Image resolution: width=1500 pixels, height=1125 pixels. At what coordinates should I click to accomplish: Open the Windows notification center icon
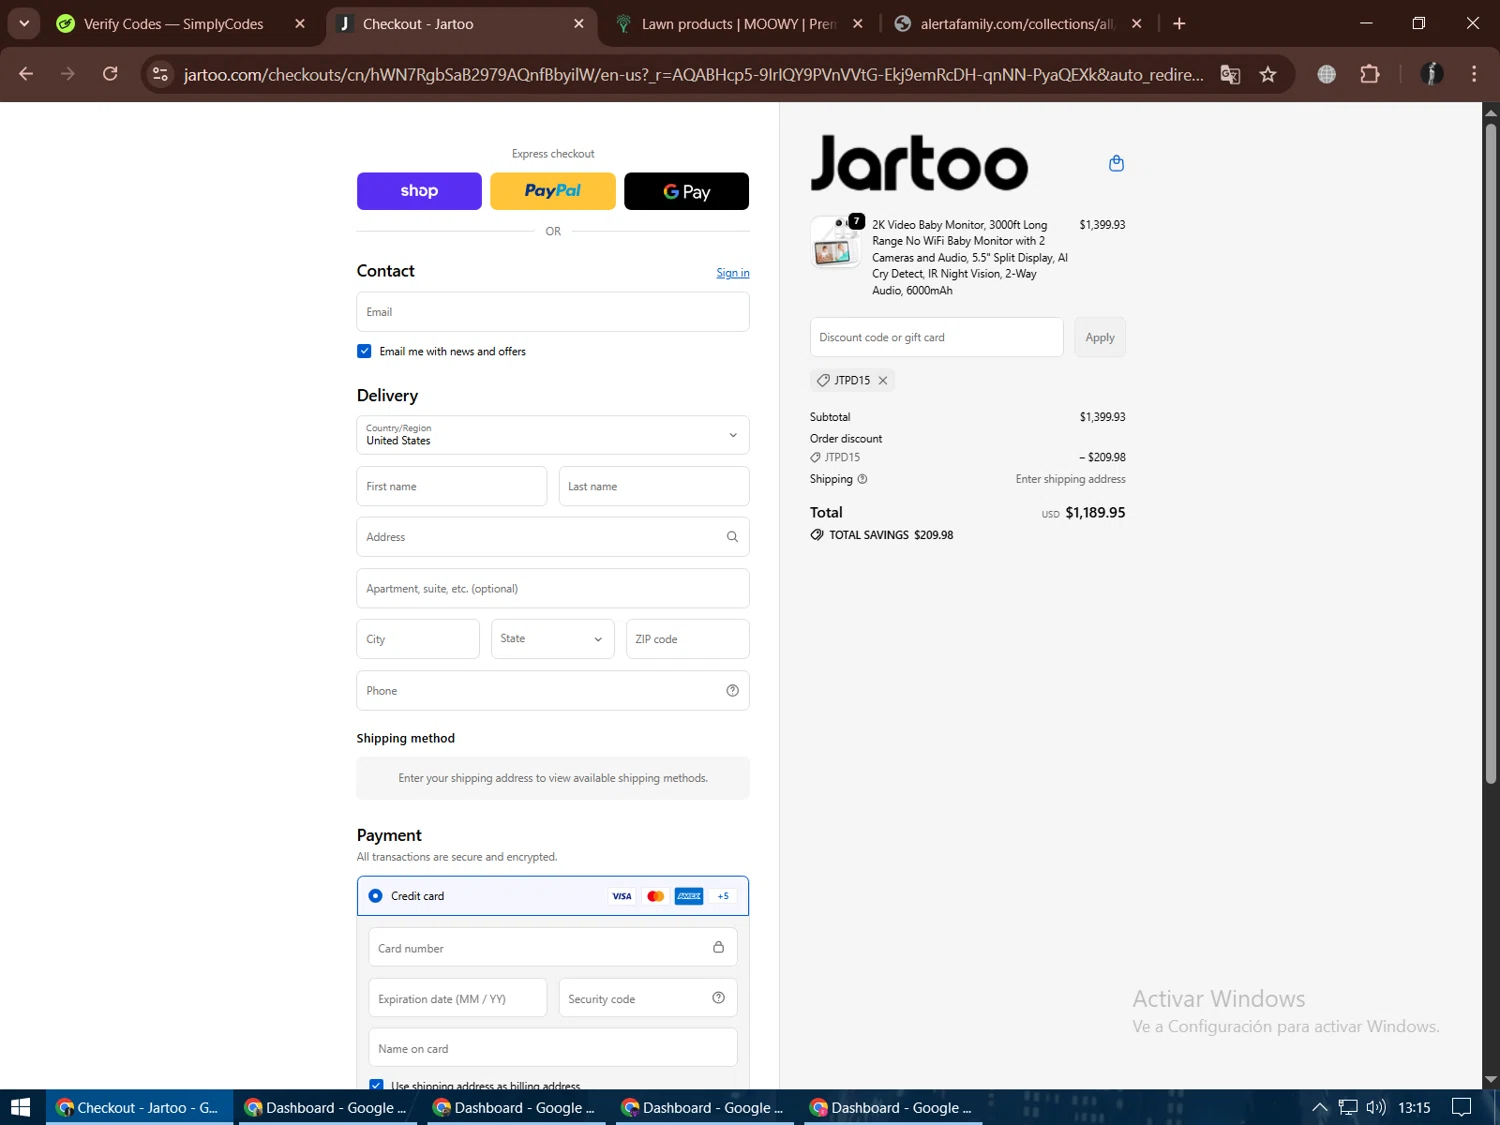pyautogui.click(x=1461, y=1107)
